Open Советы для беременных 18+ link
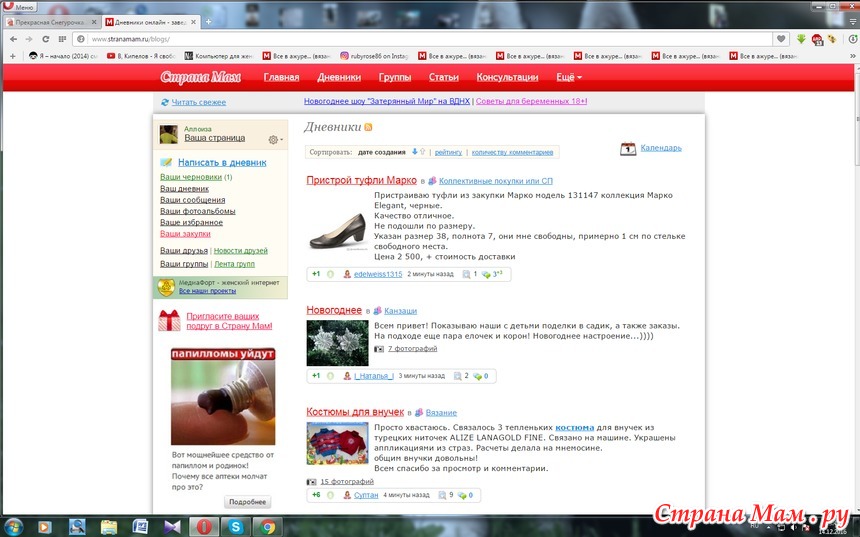This screenshot has width=860, height=537. [x=531, y=101]
